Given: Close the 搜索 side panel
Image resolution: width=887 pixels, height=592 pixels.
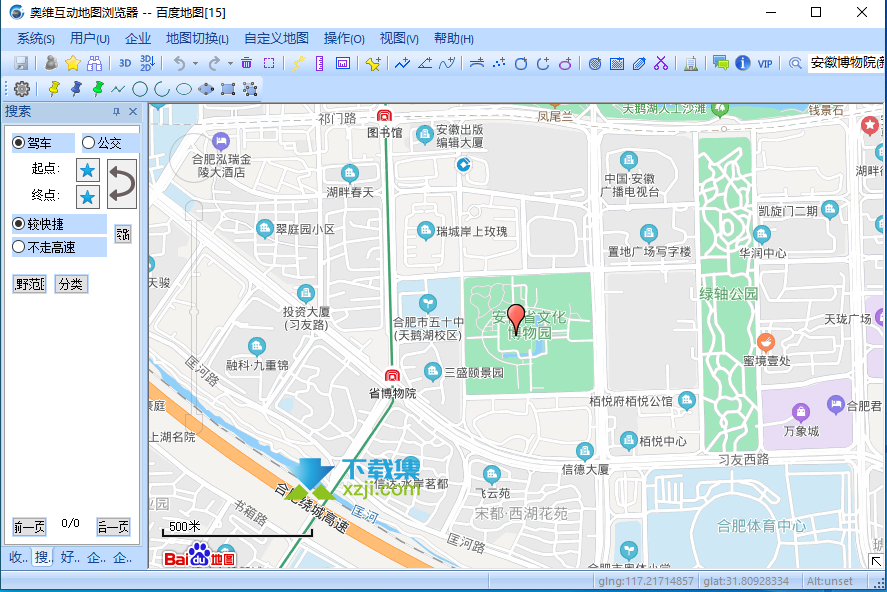Looking at the screenshot, I should [x=133, y=112].
